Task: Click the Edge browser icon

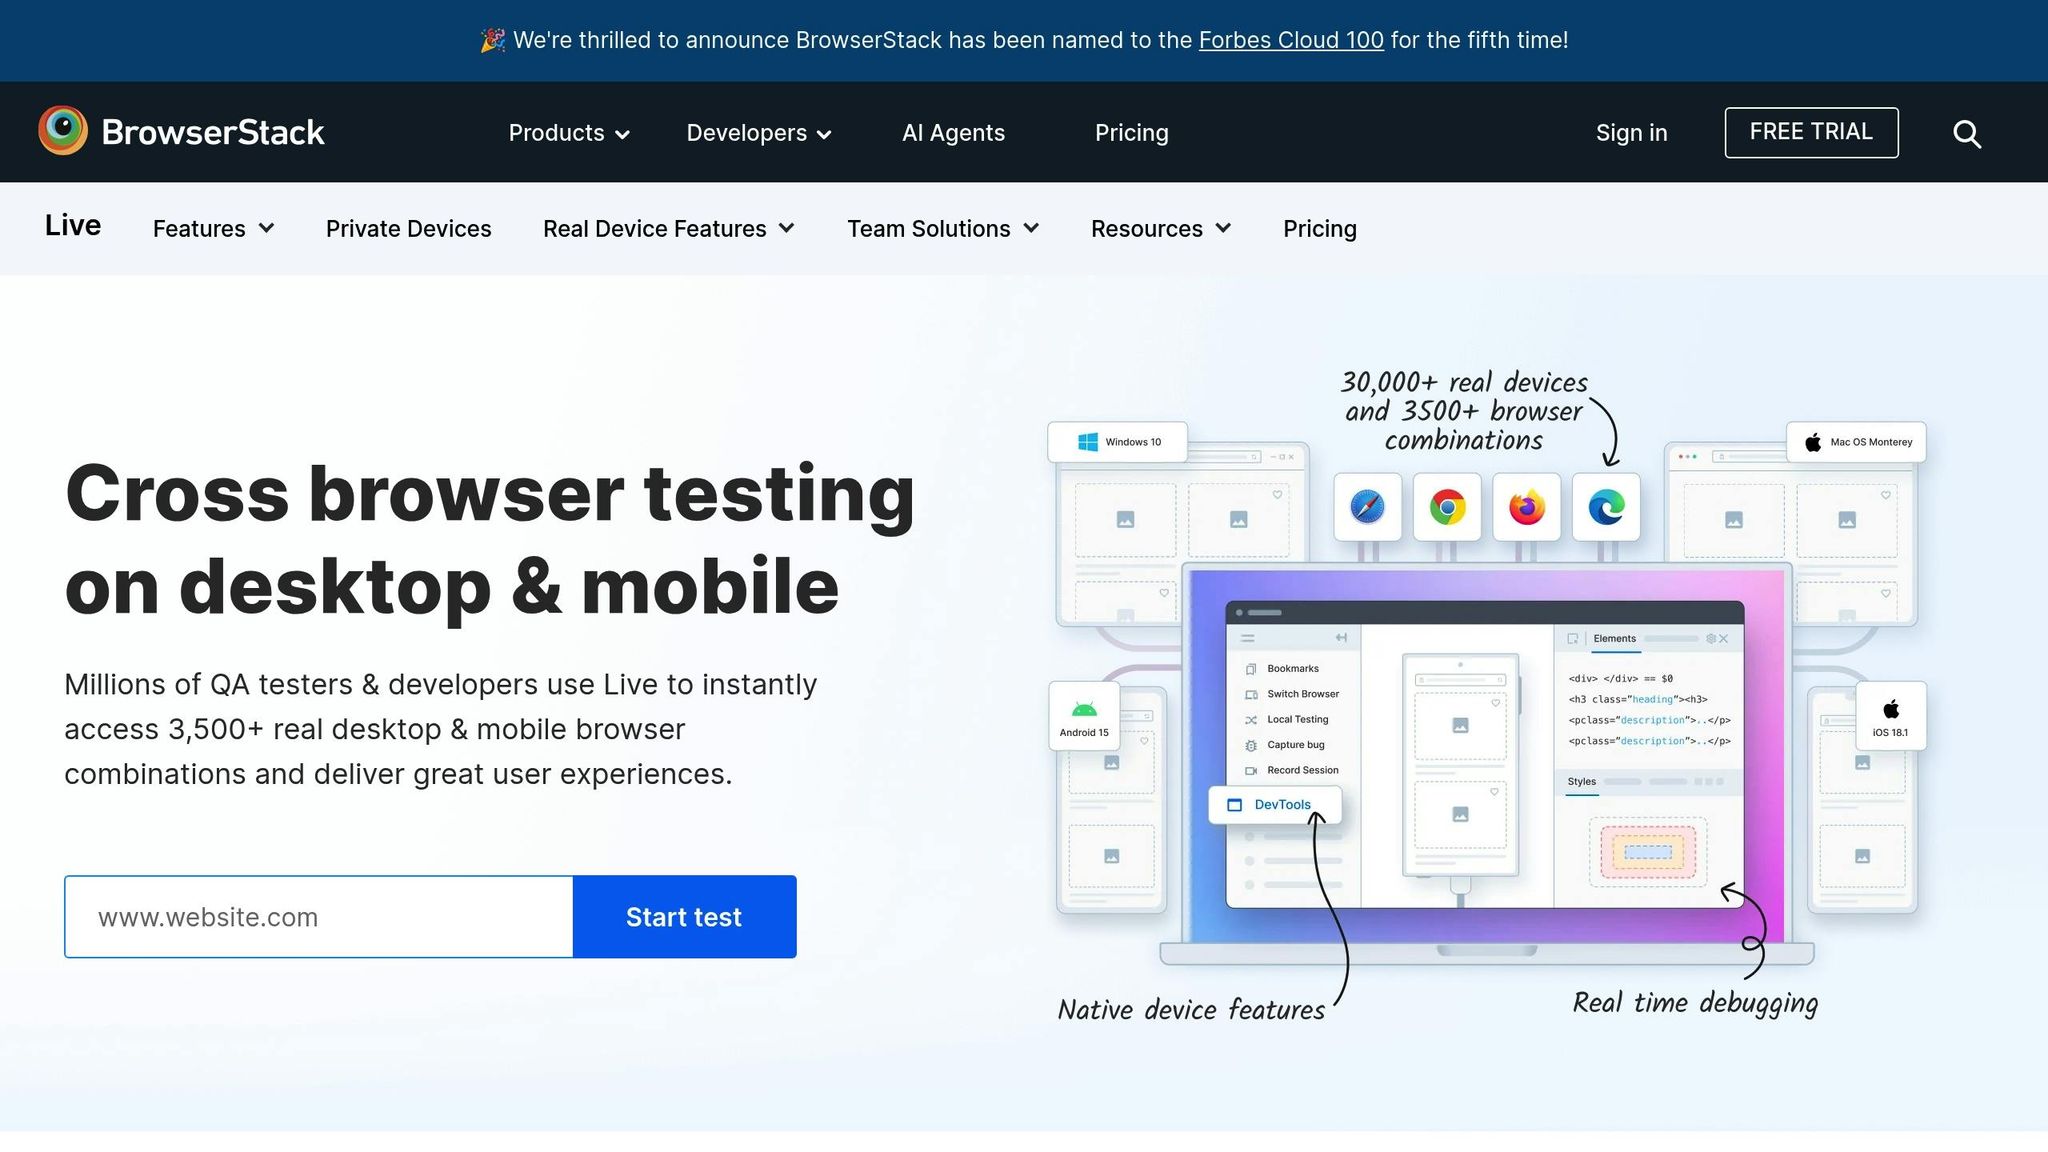Action: (1606, 507)
